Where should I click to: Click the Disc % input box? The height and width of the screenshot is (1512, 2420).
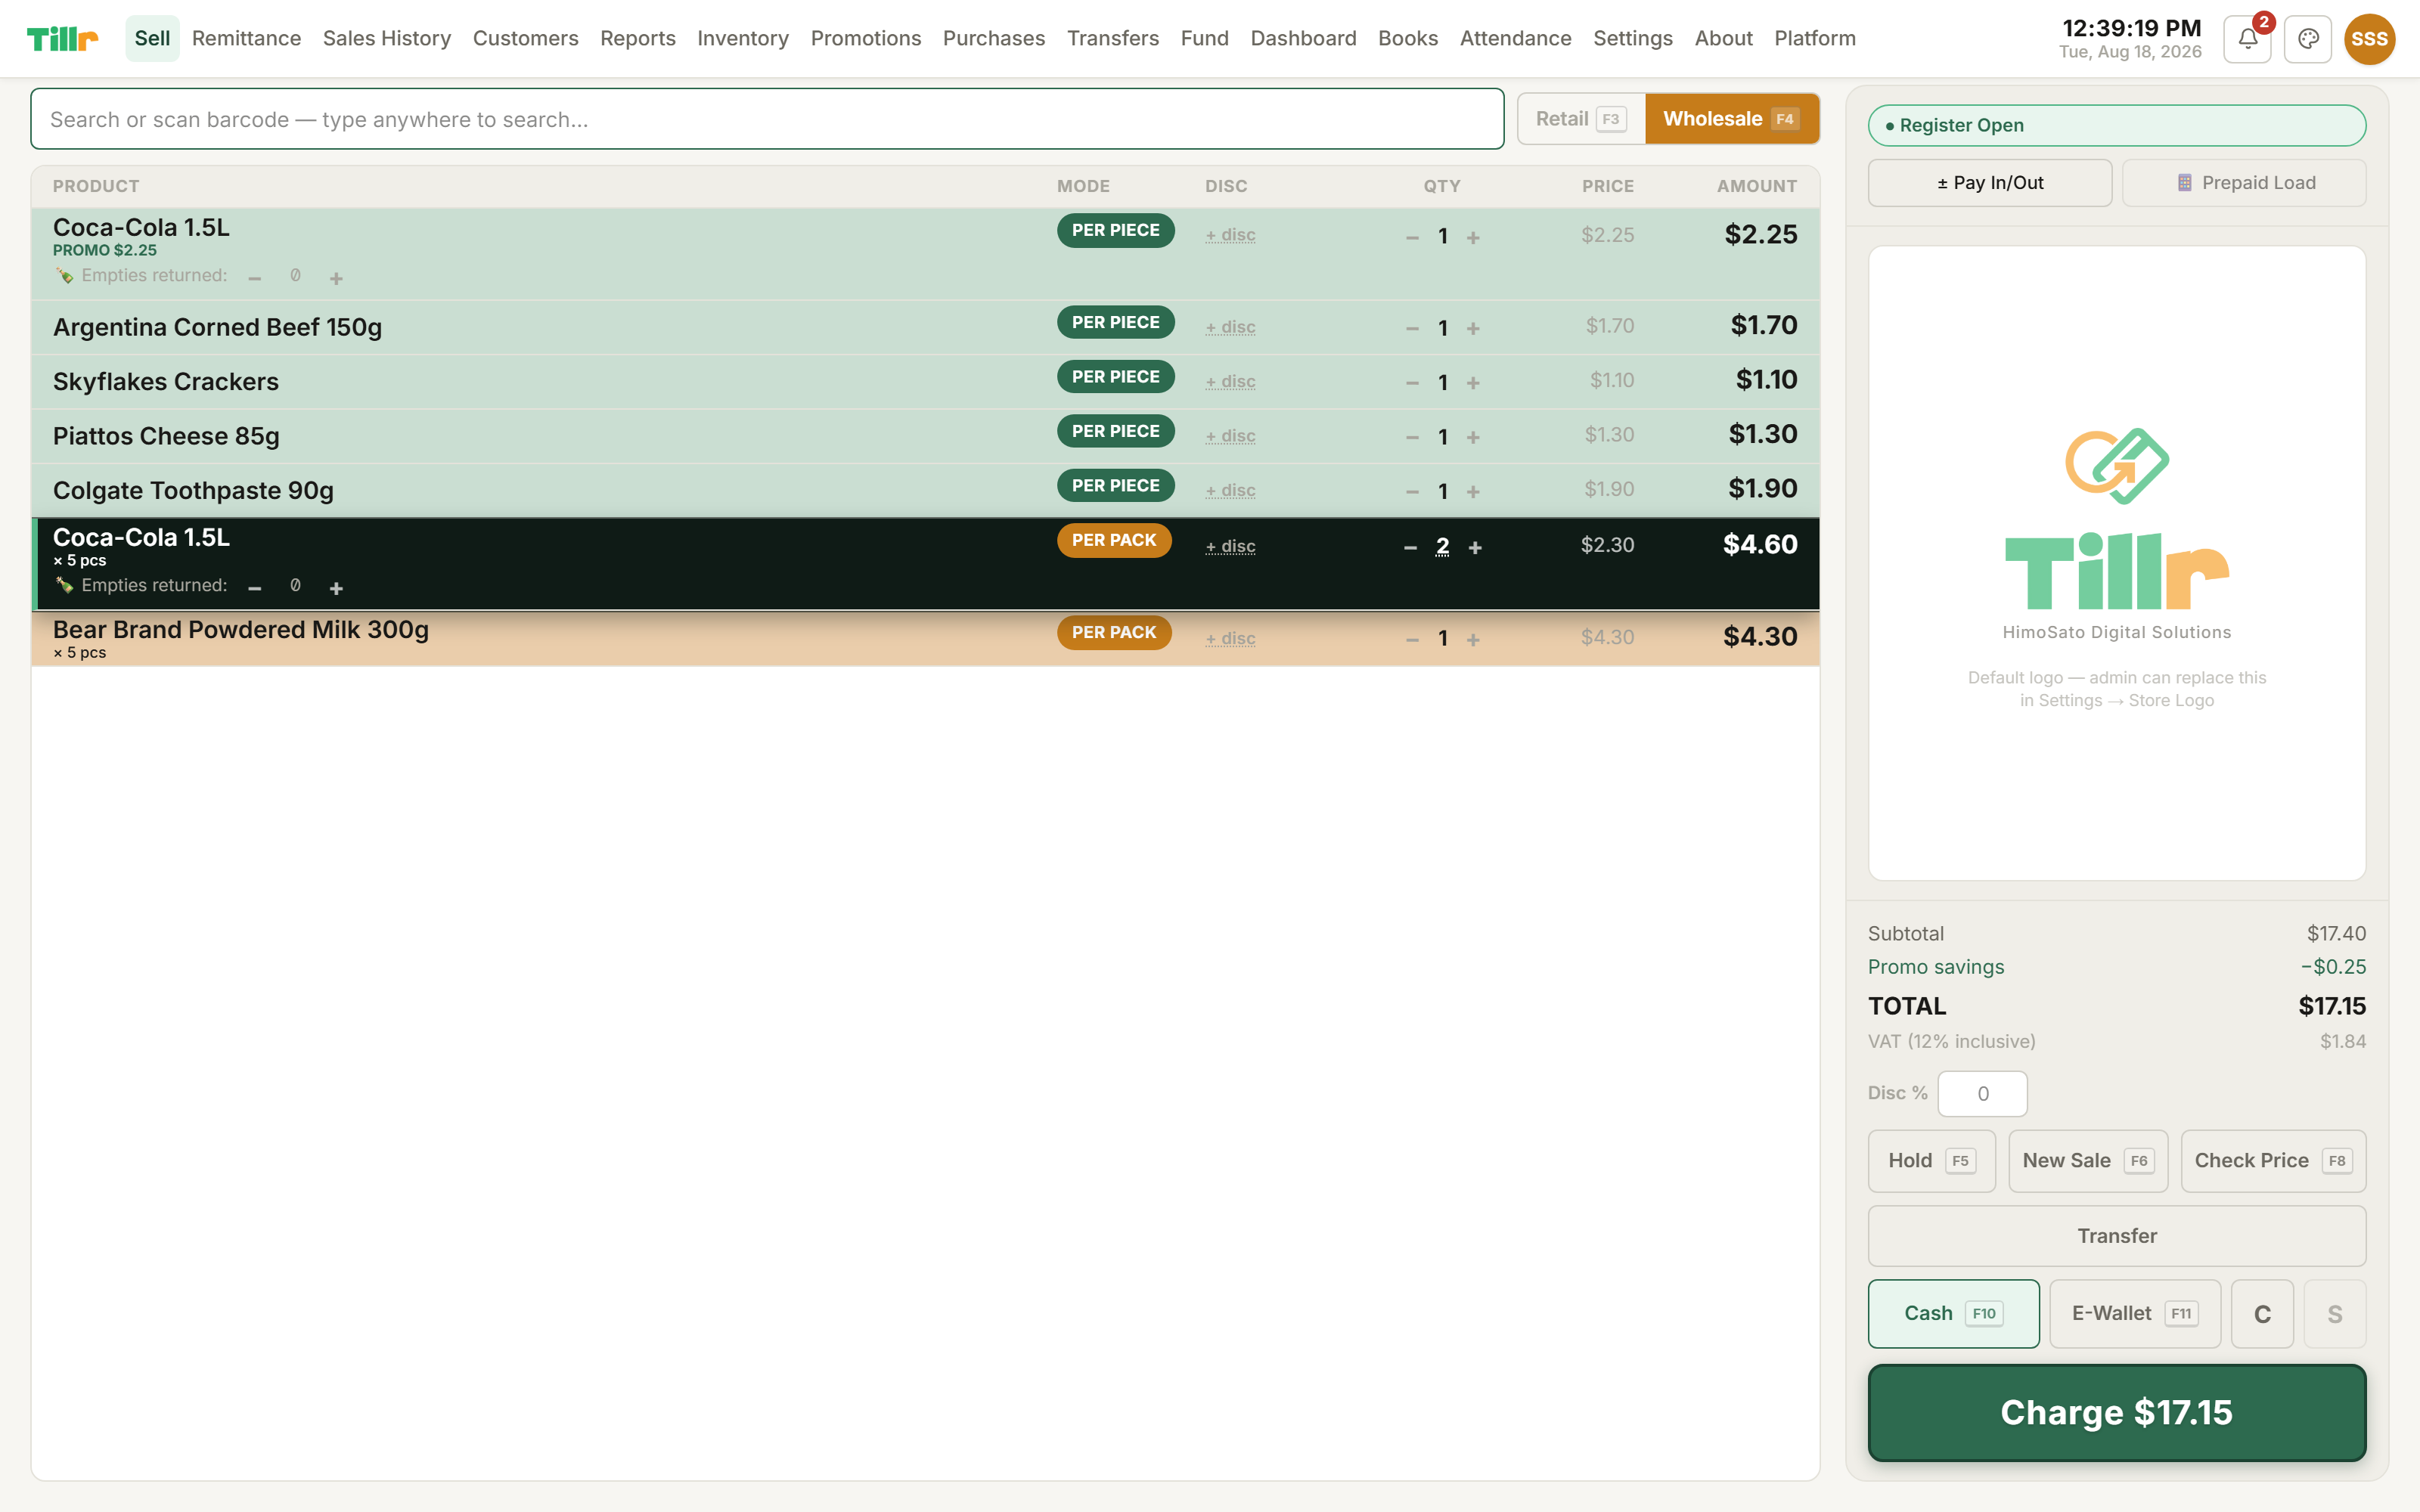(1982, 1094)
